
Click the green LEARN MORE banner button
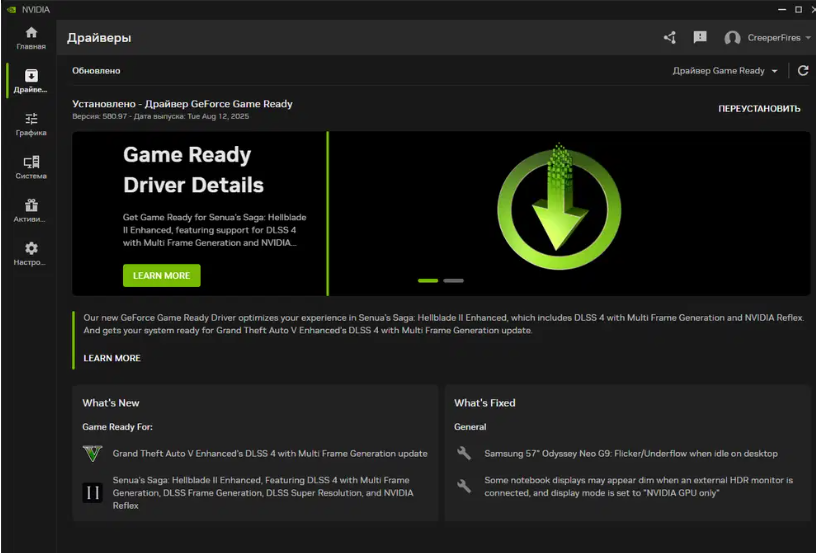pyautogui.click(x=161, y=276)
